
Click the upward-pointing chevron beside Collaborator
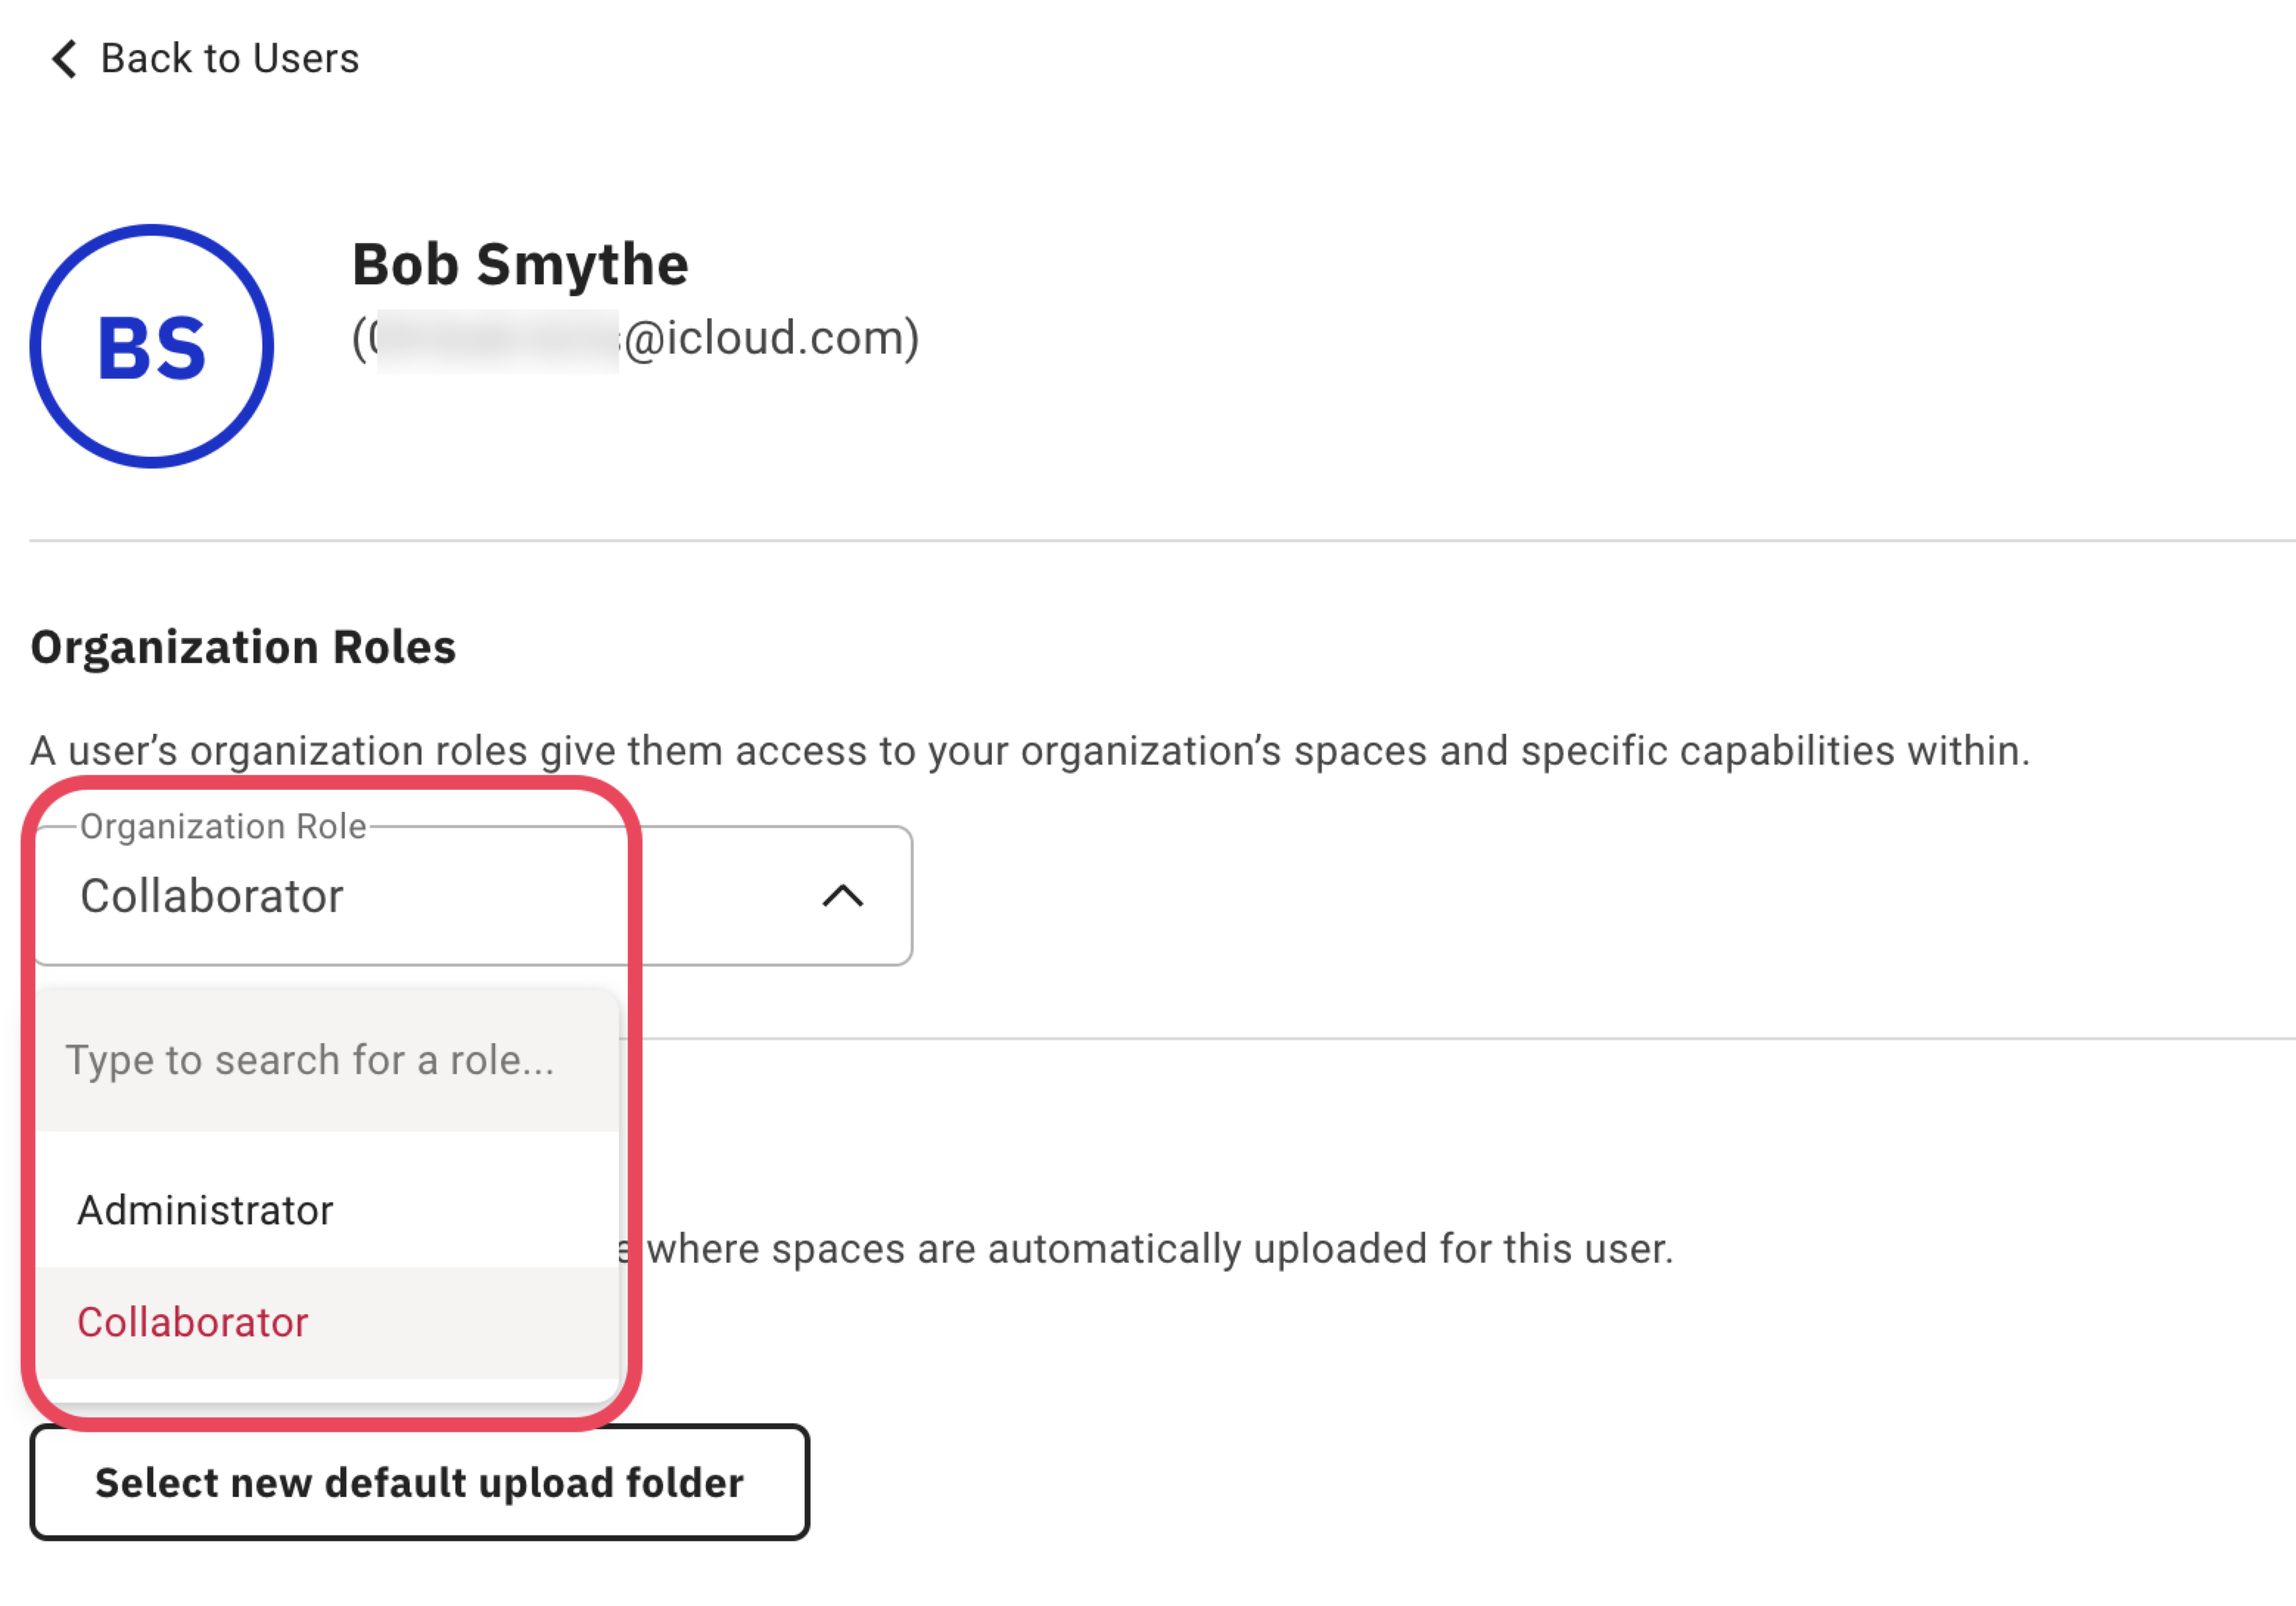tap(843, 895)
